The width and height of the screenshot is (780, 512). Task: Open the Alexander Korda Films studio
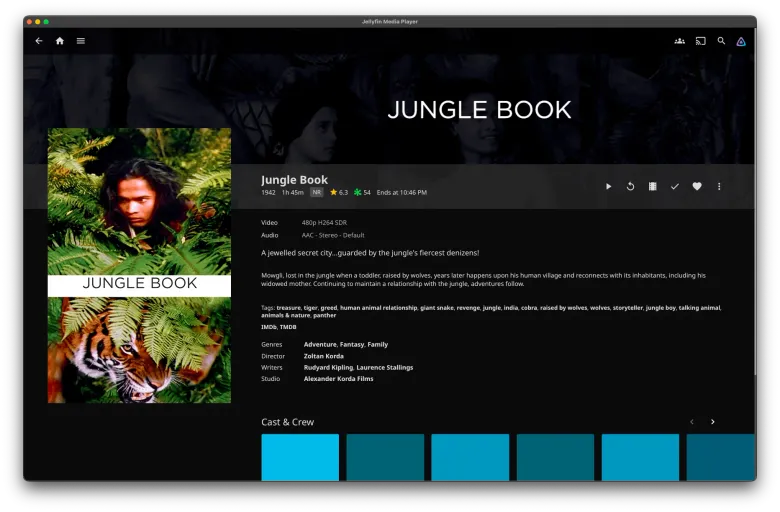pos(338,379)
